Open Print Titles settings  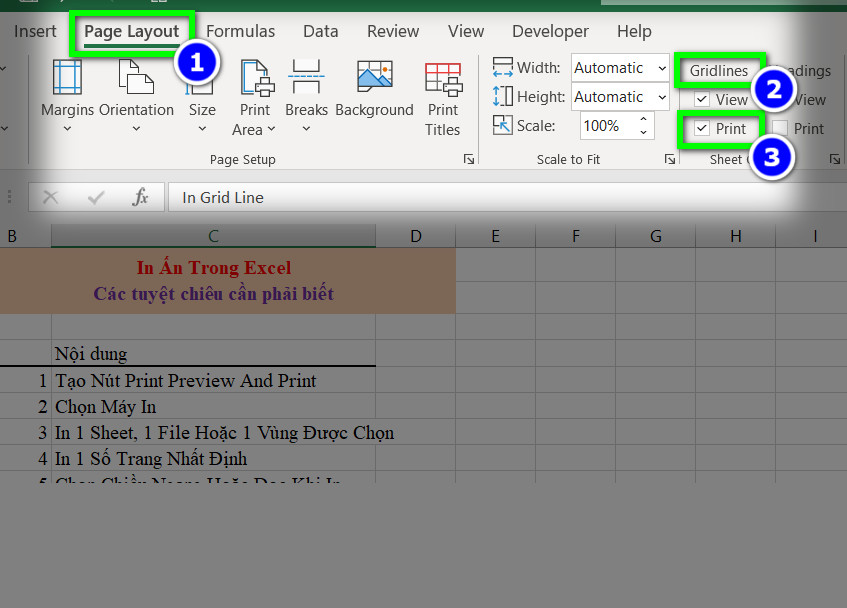(x=442, y=96)
